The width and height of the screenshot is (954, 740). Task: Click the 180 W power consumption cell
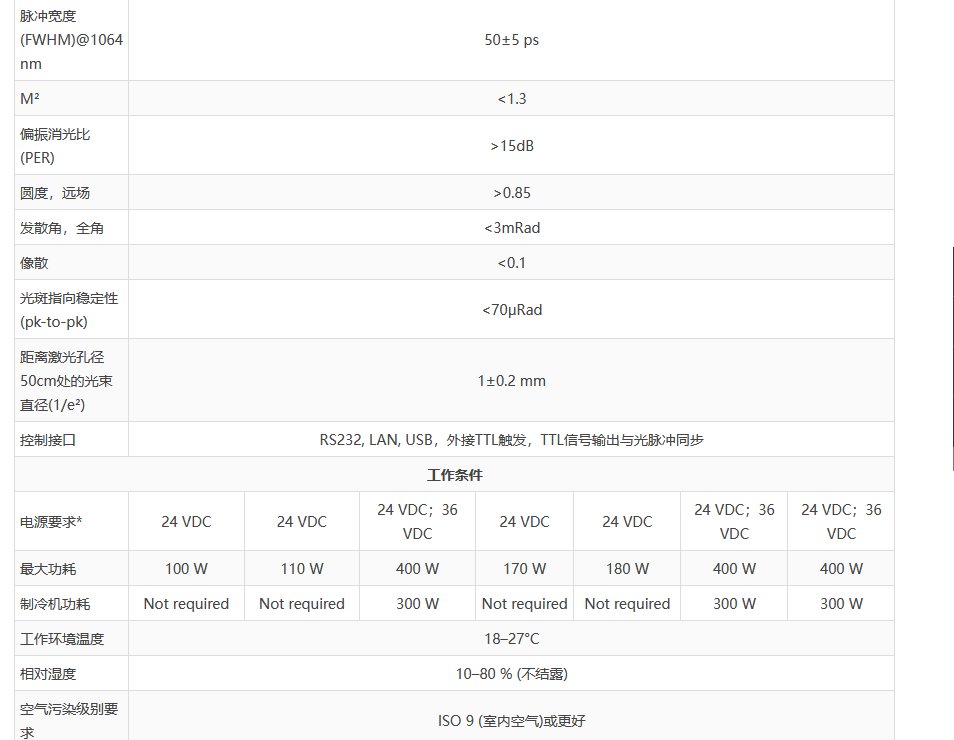click(627, 569)
